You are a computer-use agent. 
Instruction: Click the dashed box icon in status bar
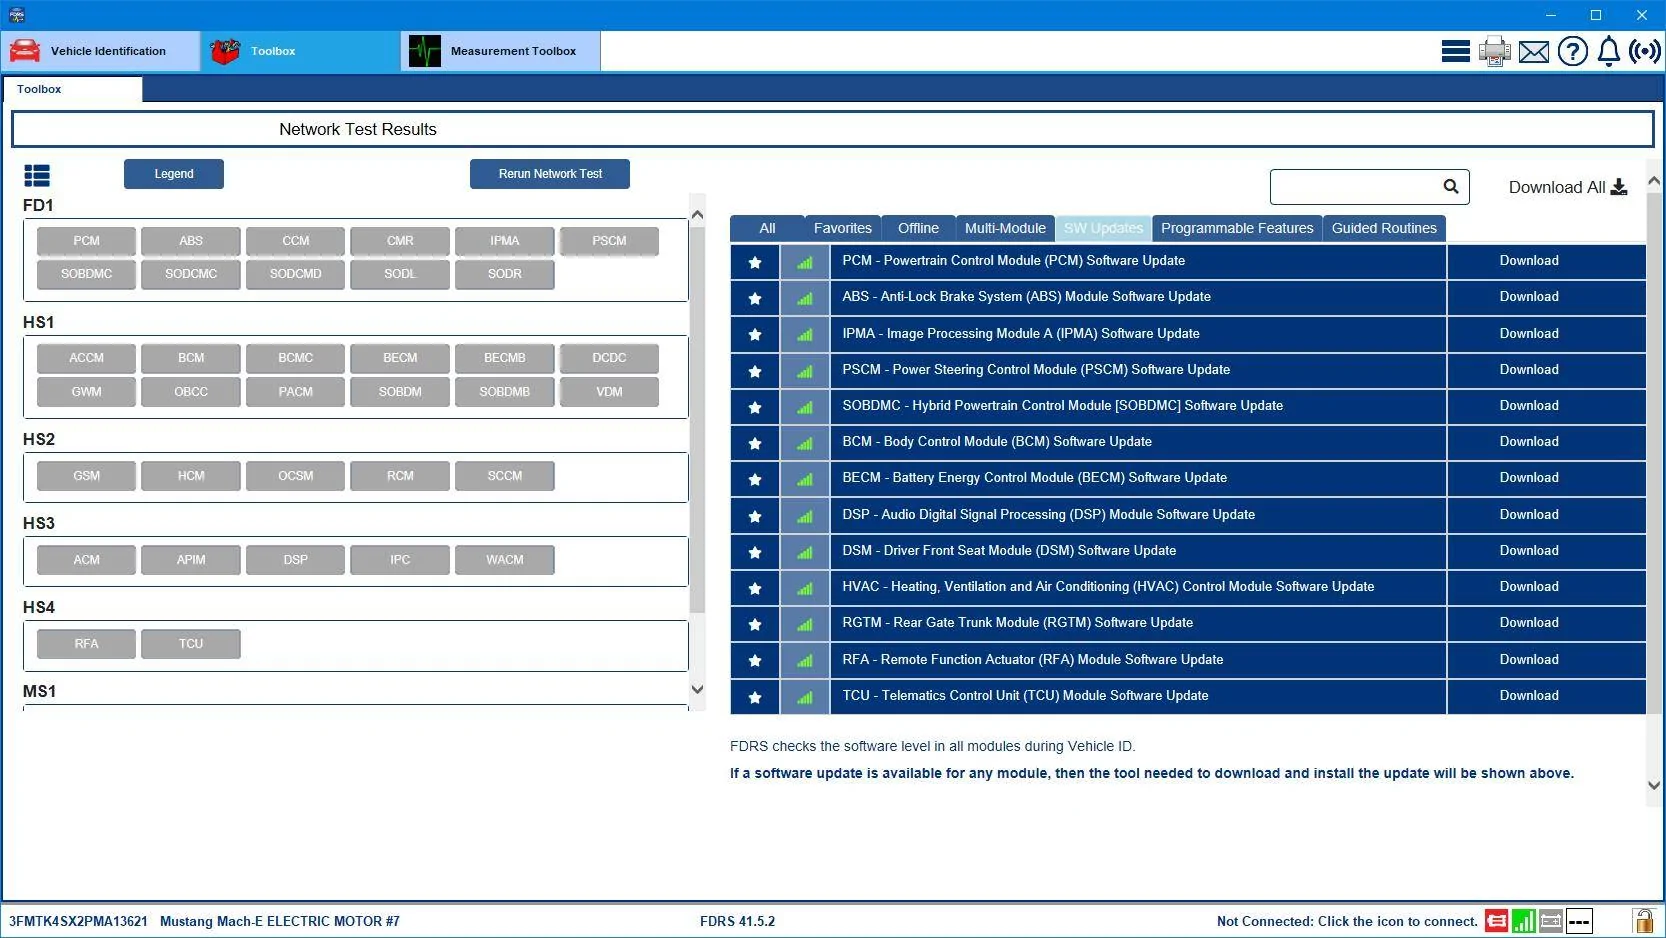click(1579, 921)
